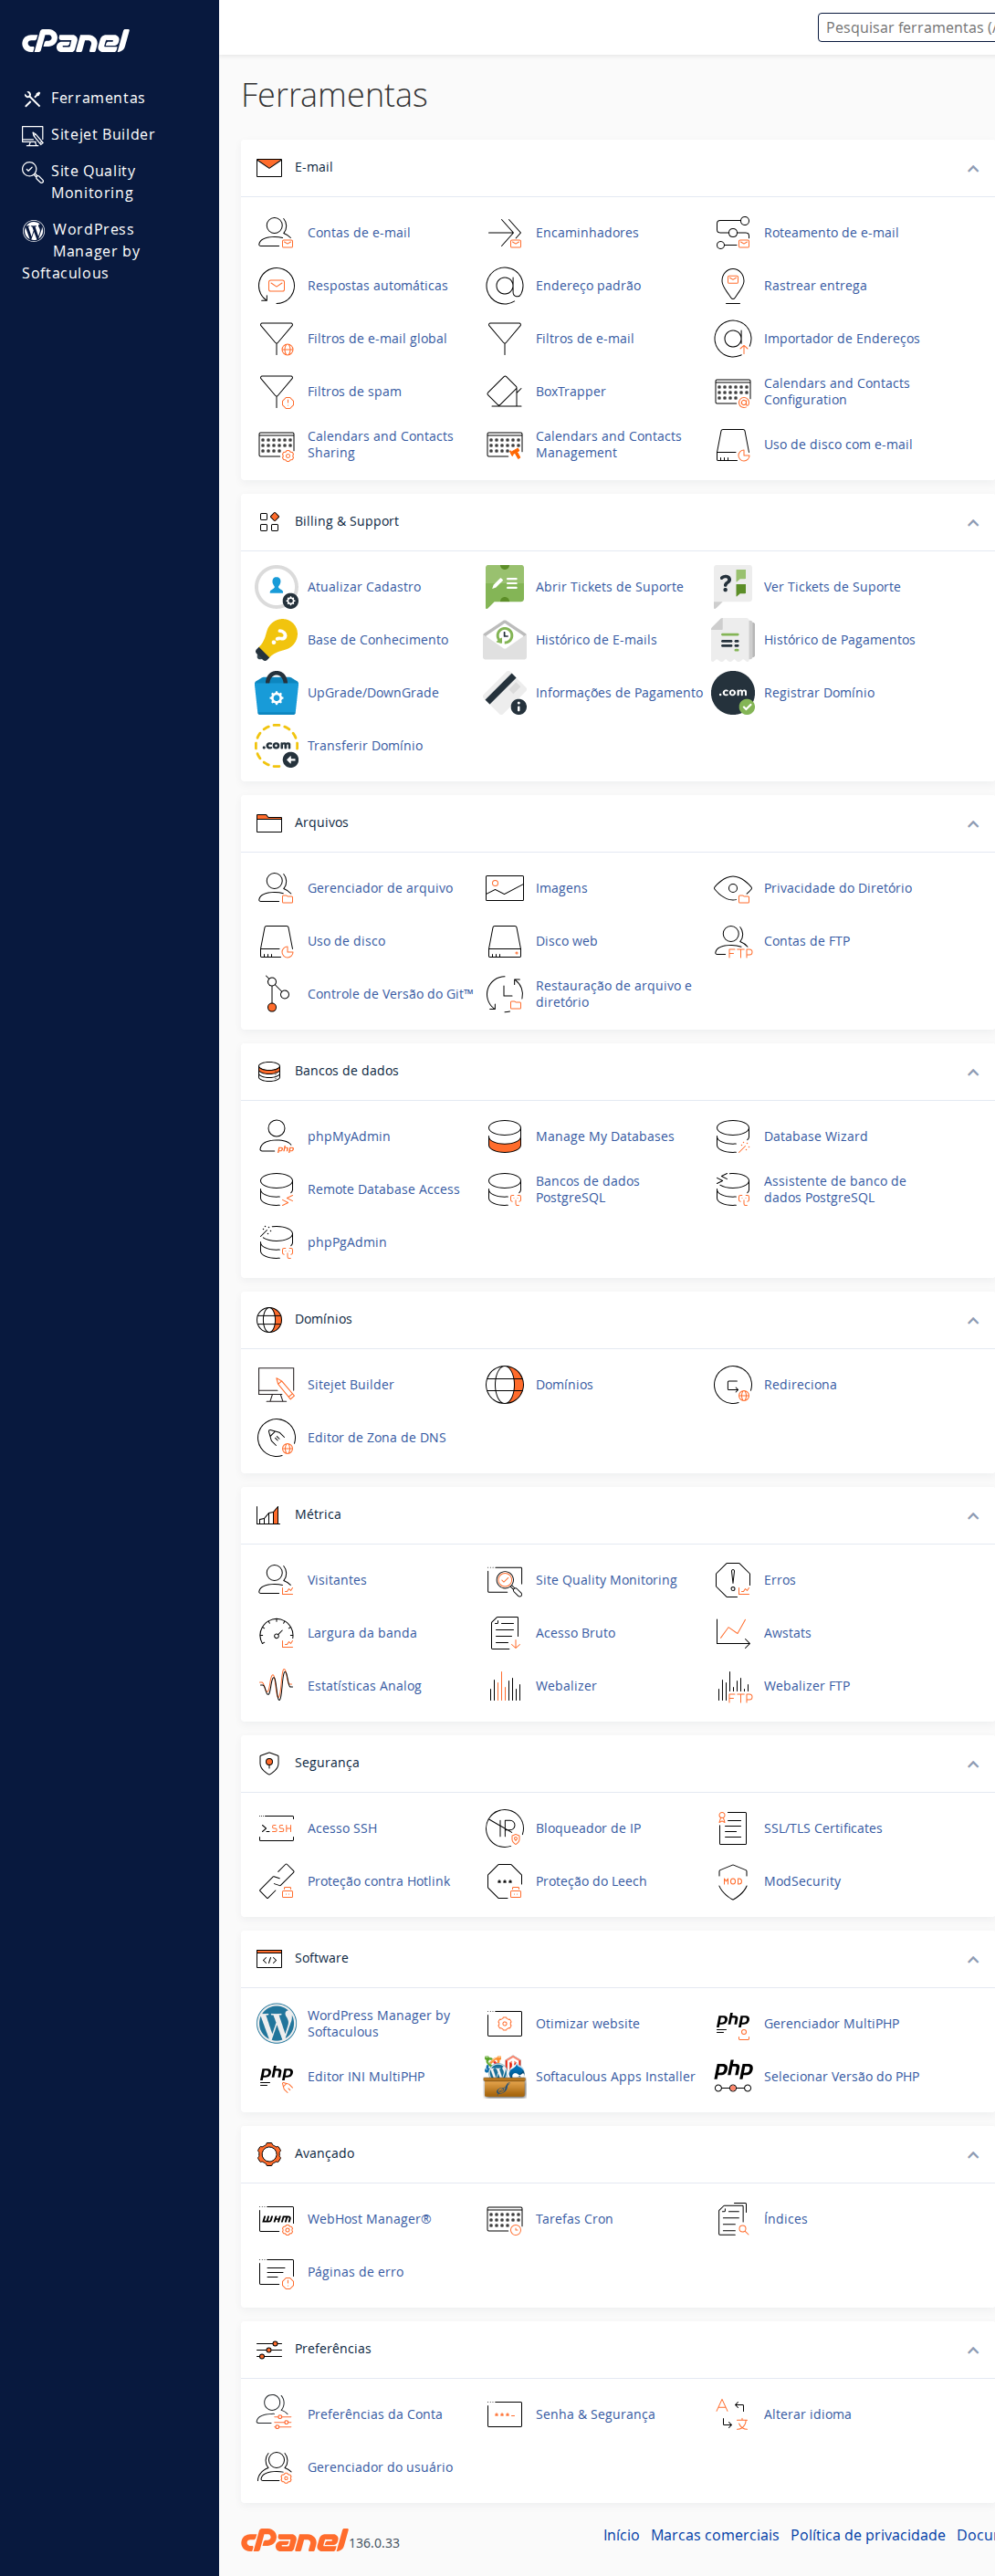Image resolution: width=995 pixels, height=2576 pixels.
Task: Click the Awstats chart icon
Action: (732, 1633)
